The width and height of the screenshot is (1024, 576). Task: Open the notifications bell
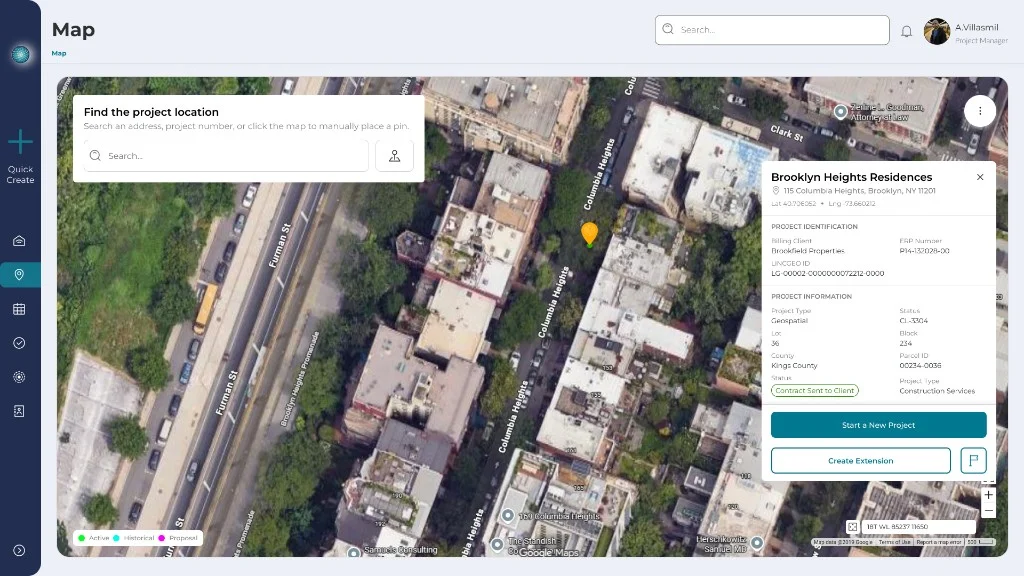pos(906,31)
